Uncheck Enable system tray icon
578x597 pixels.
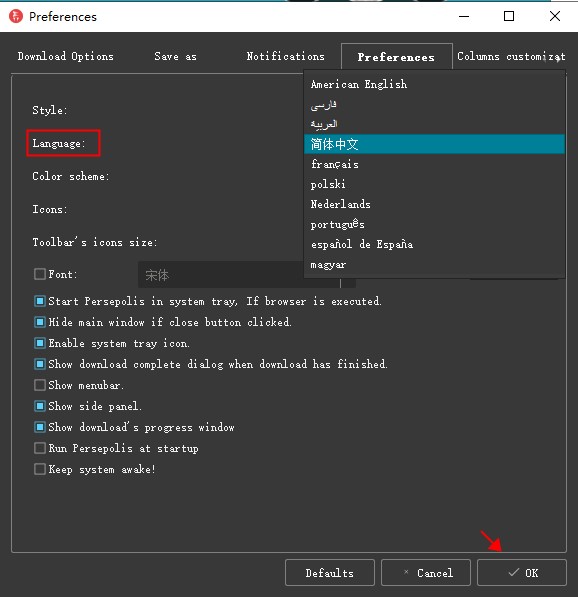(40, 343)
